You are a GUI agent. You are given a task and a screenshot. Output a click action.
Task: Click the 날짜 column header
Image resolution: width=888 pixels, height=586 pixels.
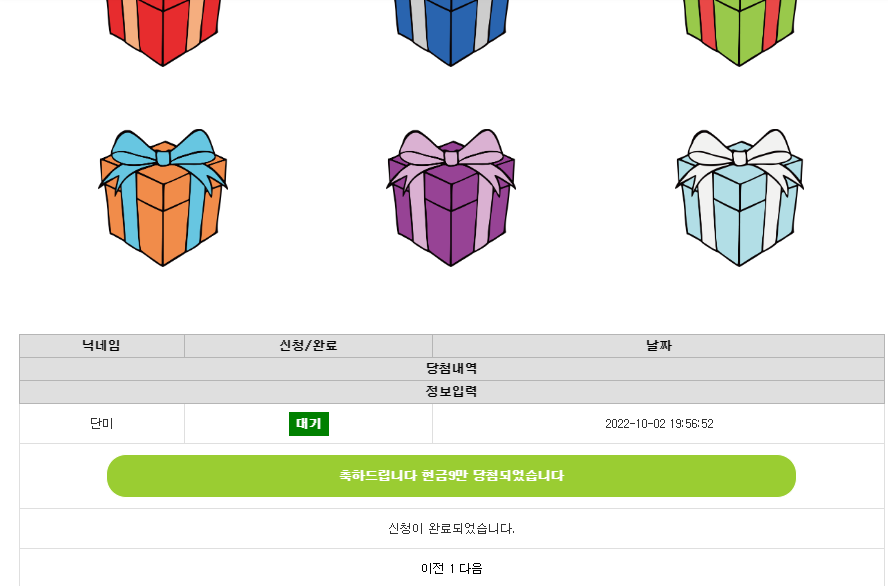click(x=659, y=345)
